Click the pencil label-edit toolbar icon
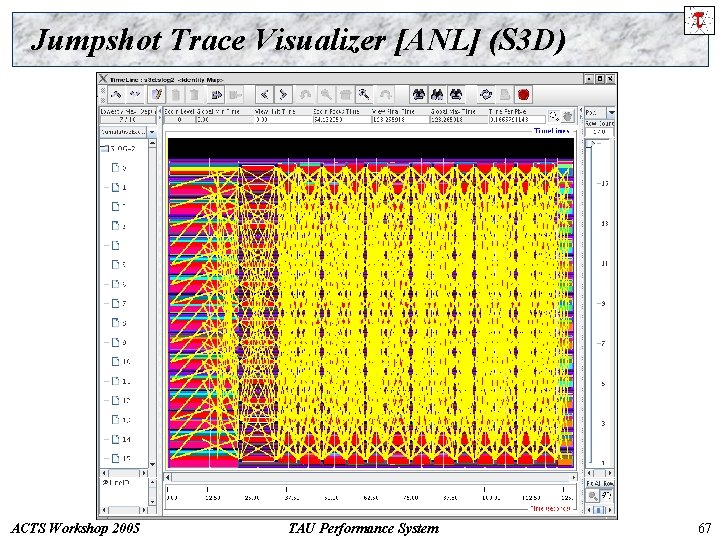Screen dimensions: 720x540 (157, 95)
